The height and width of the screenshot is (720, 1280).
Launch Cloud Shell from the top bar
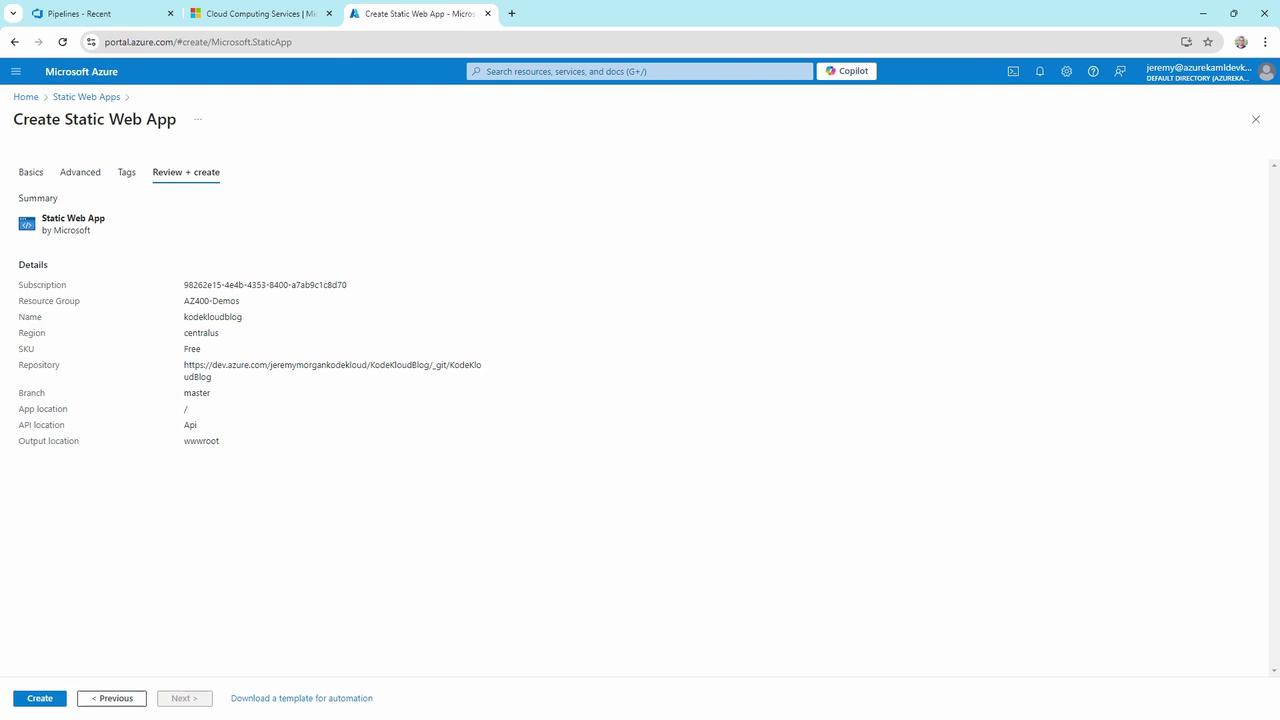coord(1013,71)
